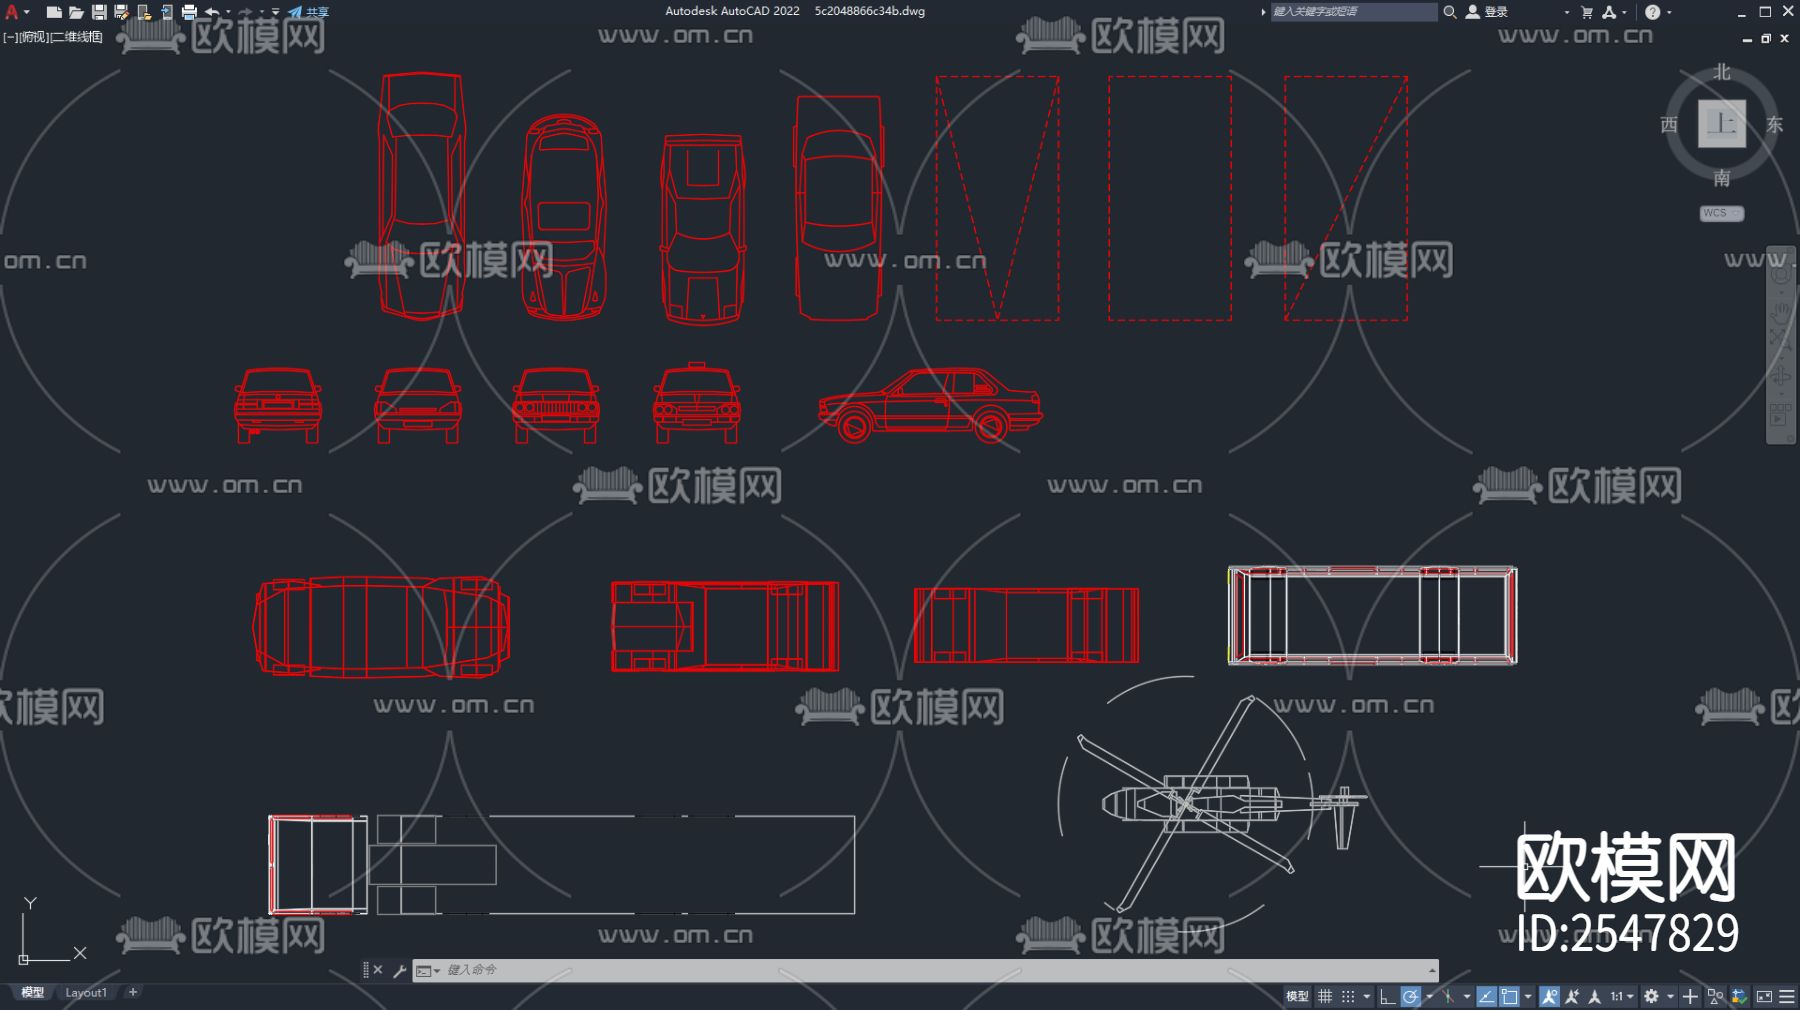
Task: Click 东 on the ViewCube compass
Action: pos(1775,124)
